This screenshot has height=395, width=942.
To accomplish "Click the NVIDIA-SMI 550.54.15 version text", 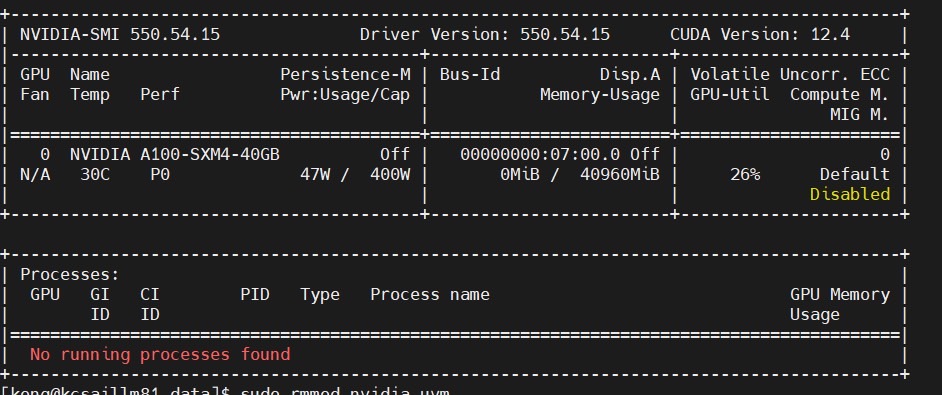I will click(x=120, y=34).
